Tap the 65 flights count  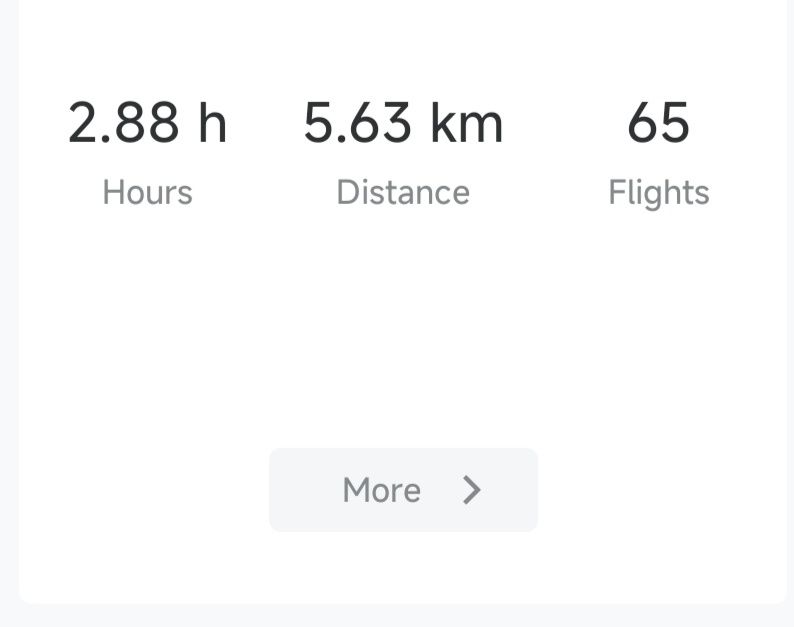click(x=658, y=123)
